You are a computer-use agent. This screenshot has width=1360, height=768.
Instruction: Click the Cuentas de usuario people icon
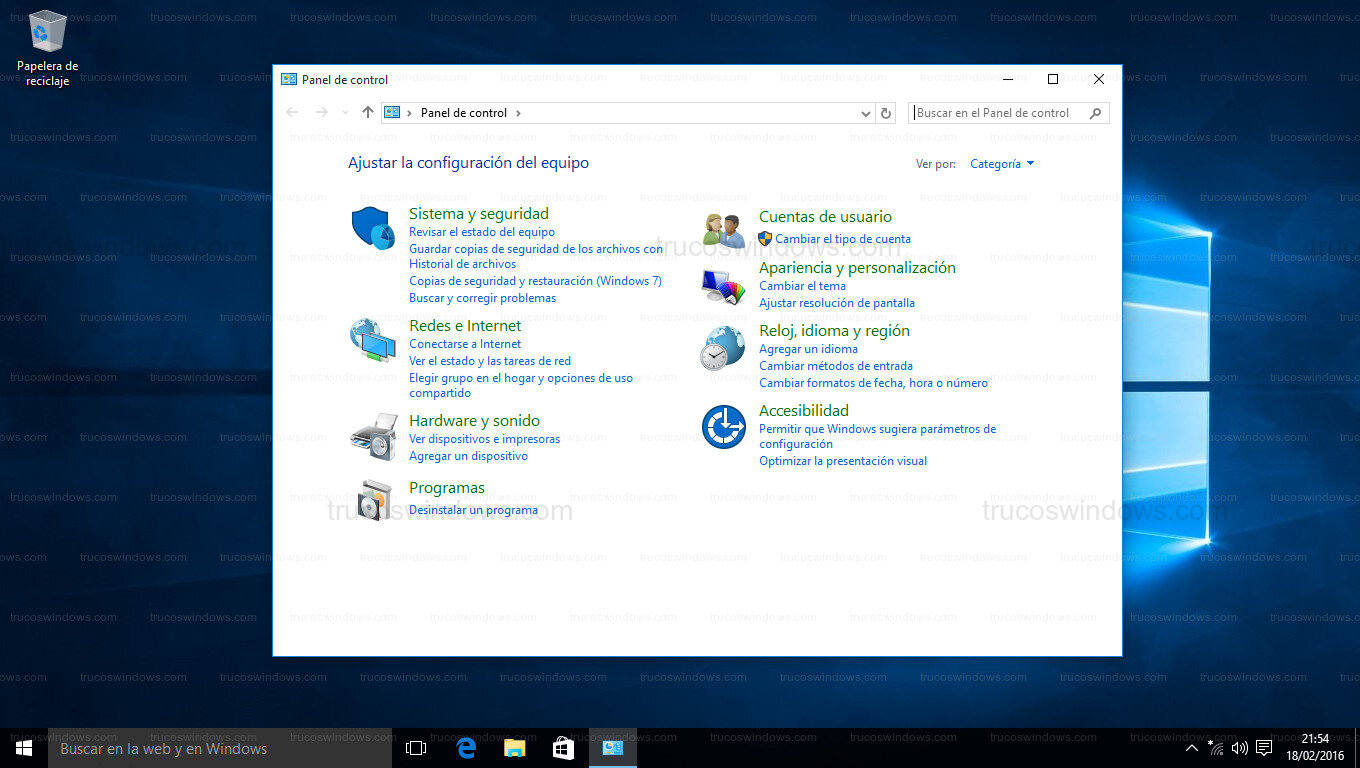[x=722, y=227]
